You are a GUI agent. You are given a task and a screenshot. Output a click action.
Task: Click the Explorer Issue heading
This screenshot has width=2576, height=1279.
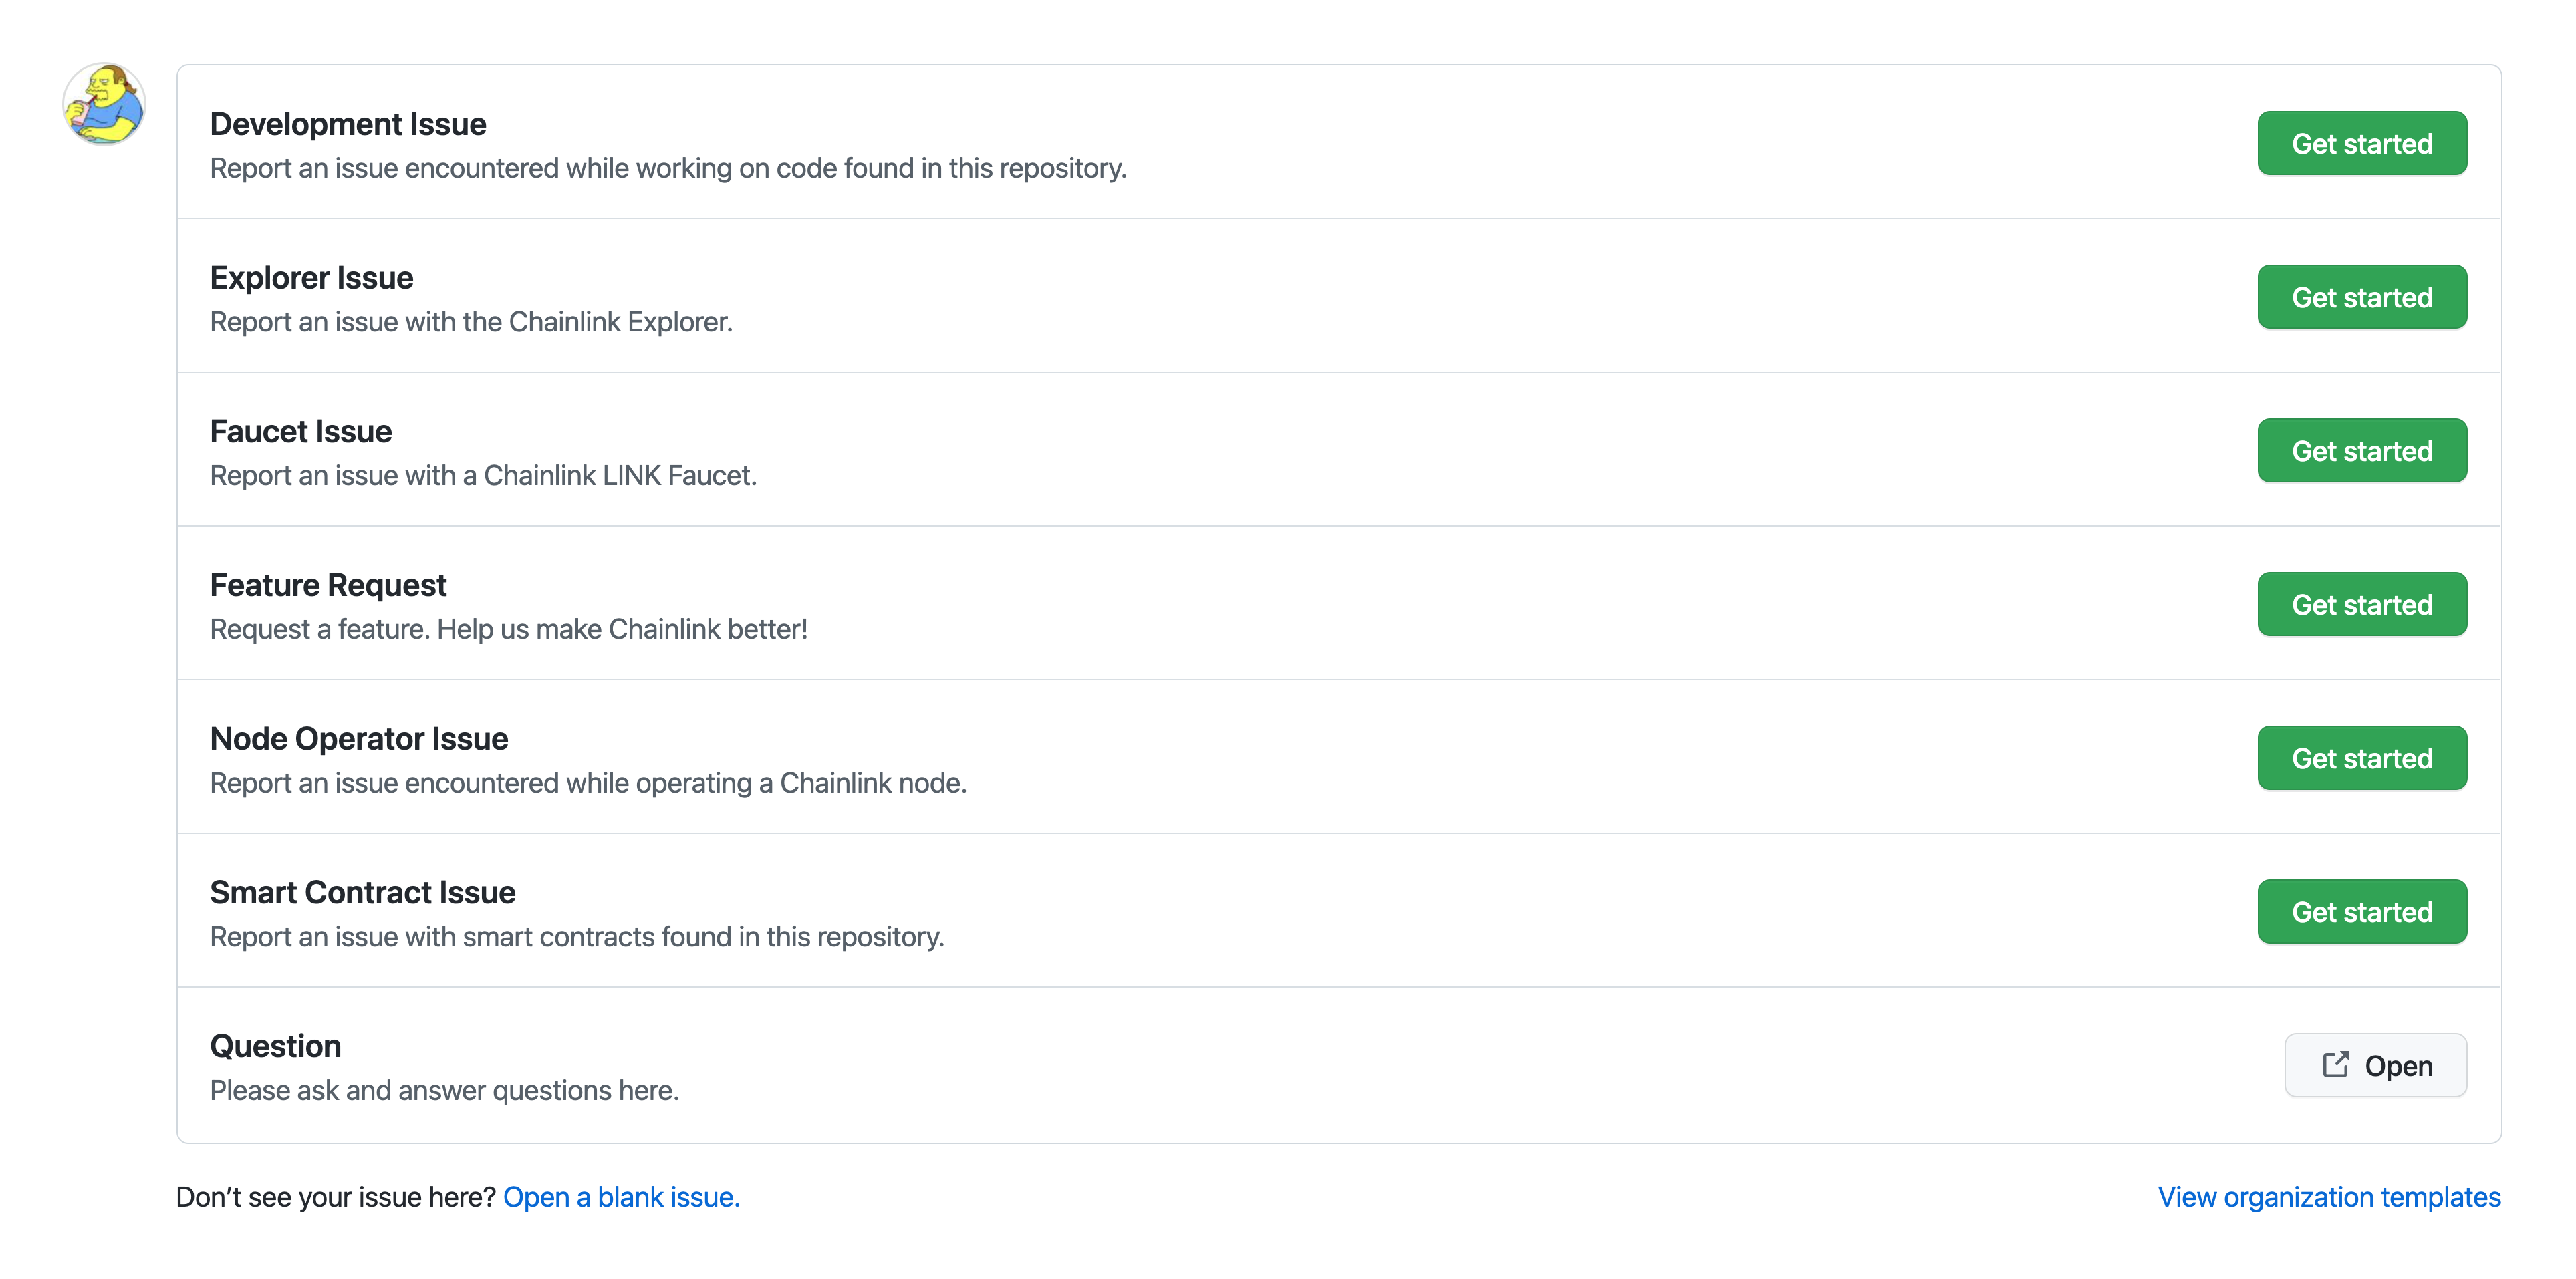coord(311,278)
